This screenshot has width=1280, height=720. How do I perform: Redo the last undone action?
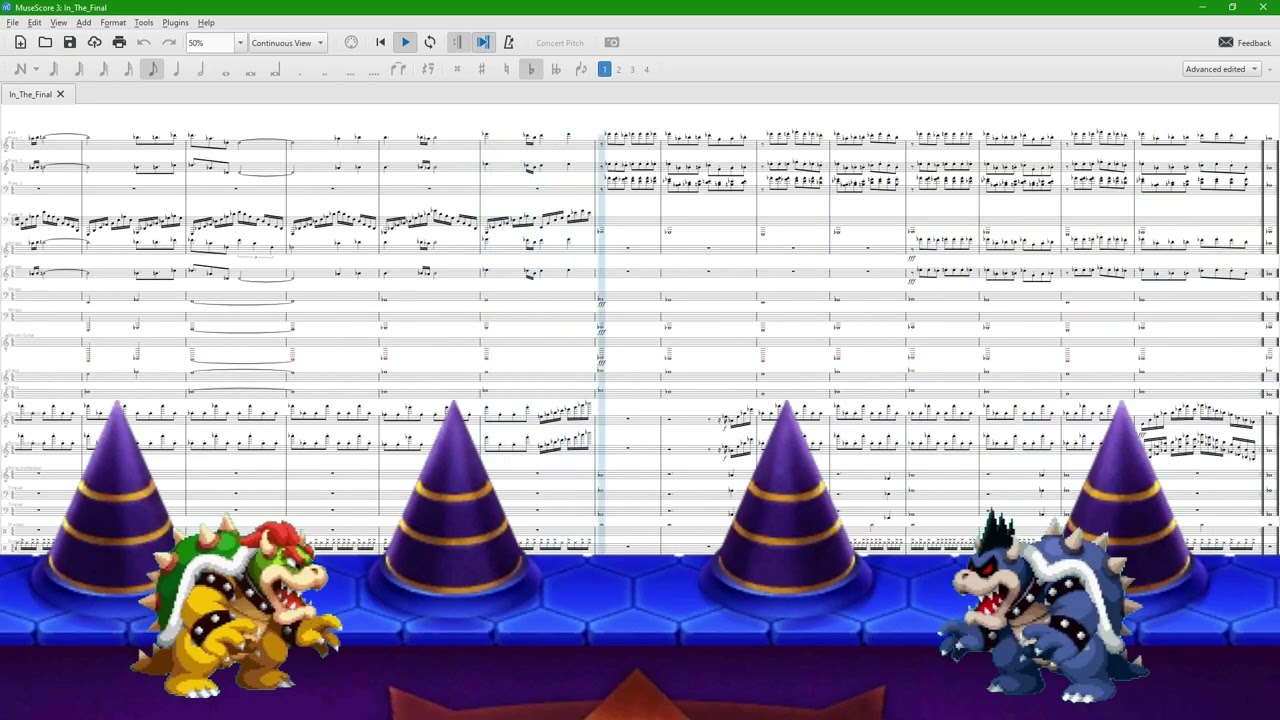point(168,43)
